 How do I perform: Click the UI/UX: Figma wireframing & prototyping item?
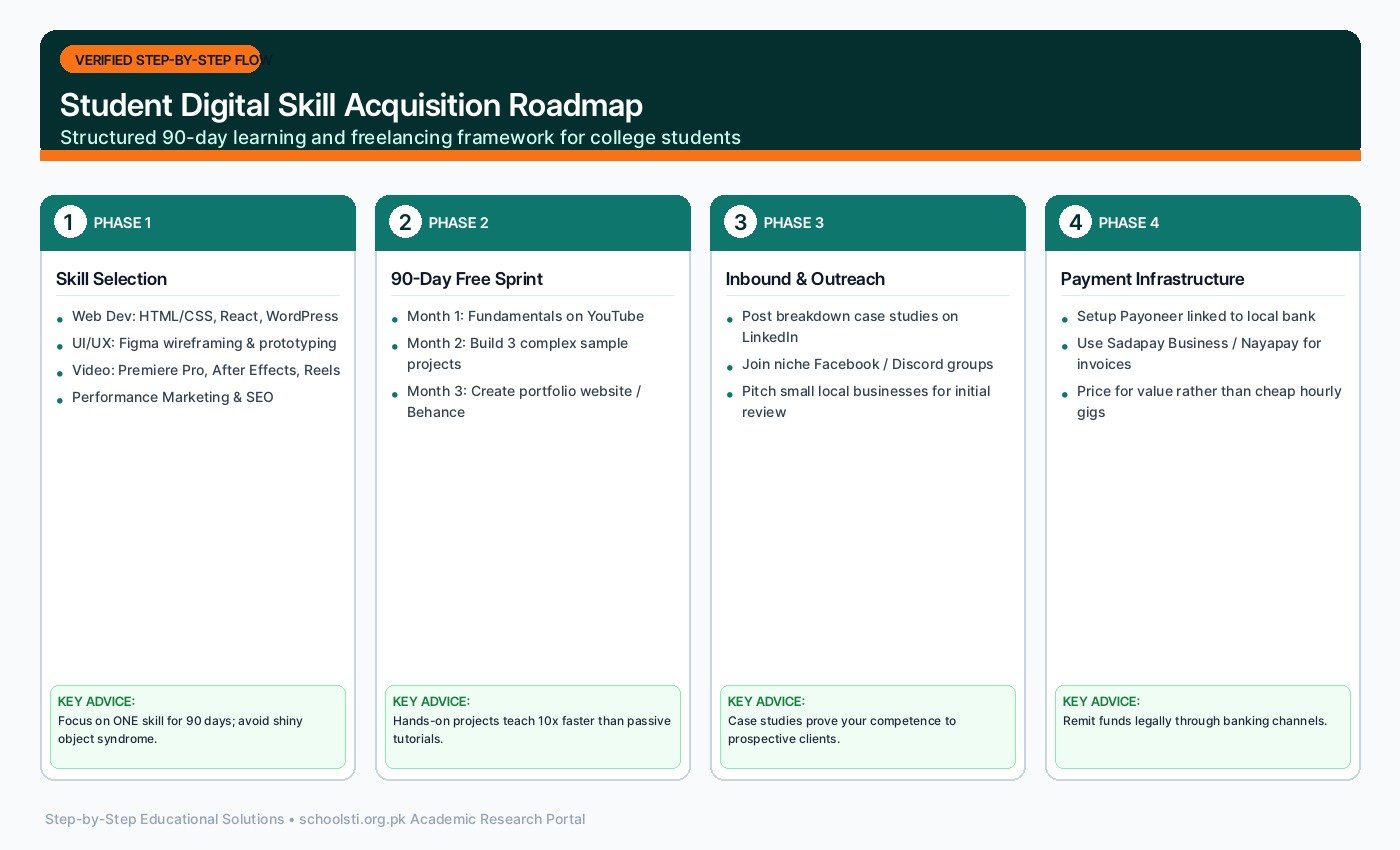(204, 343)
